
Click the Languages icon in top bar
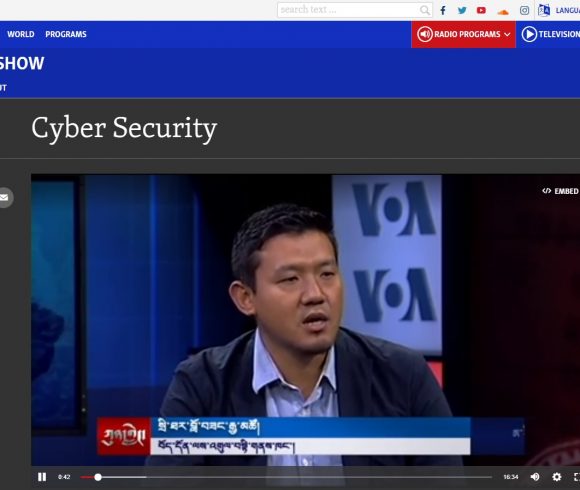click(x=544, y=10)
